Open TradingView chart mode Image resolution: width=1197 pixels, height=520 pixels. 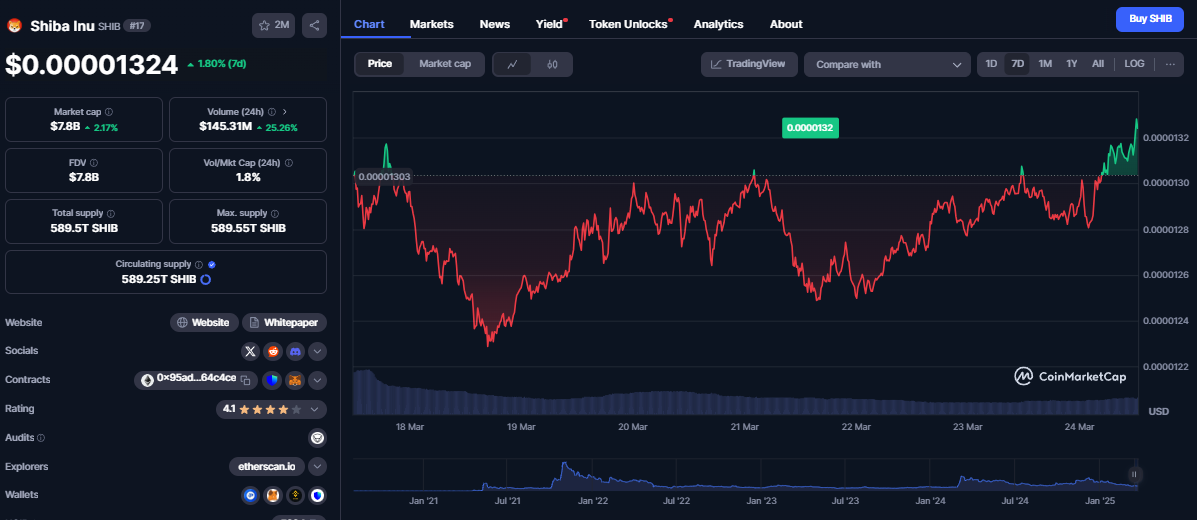tap(749, 64)
